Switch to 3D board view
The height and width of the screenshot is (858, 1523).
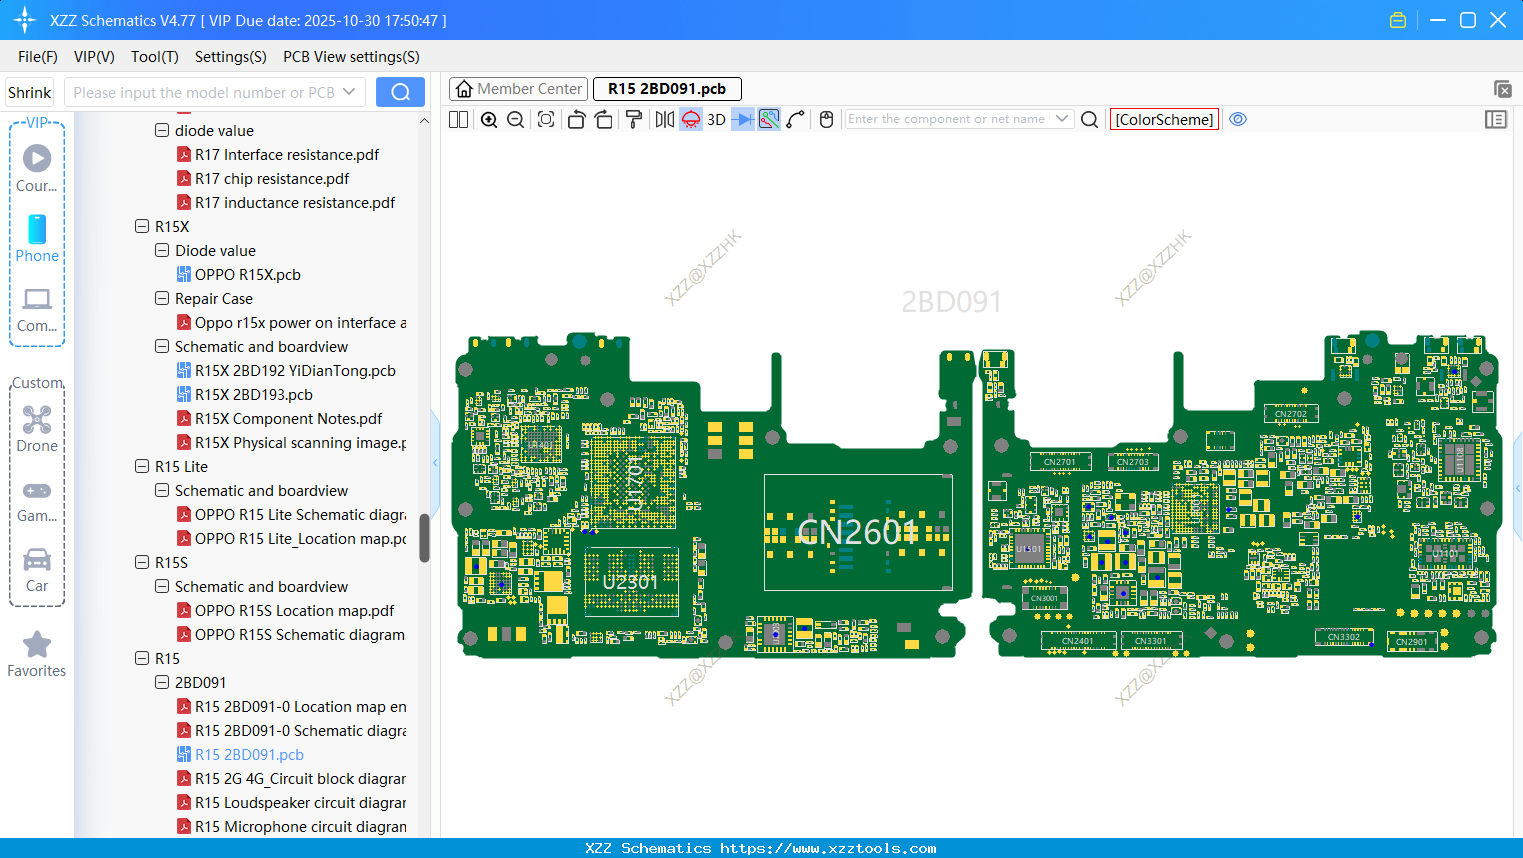click(x=716, y=119)
